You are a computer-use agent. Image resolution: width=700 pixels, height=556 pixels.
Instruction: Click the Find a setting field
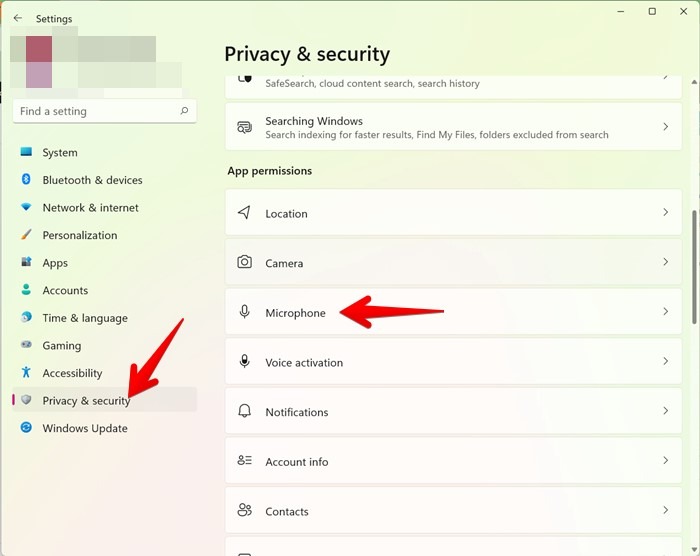(x=95, y=112)
